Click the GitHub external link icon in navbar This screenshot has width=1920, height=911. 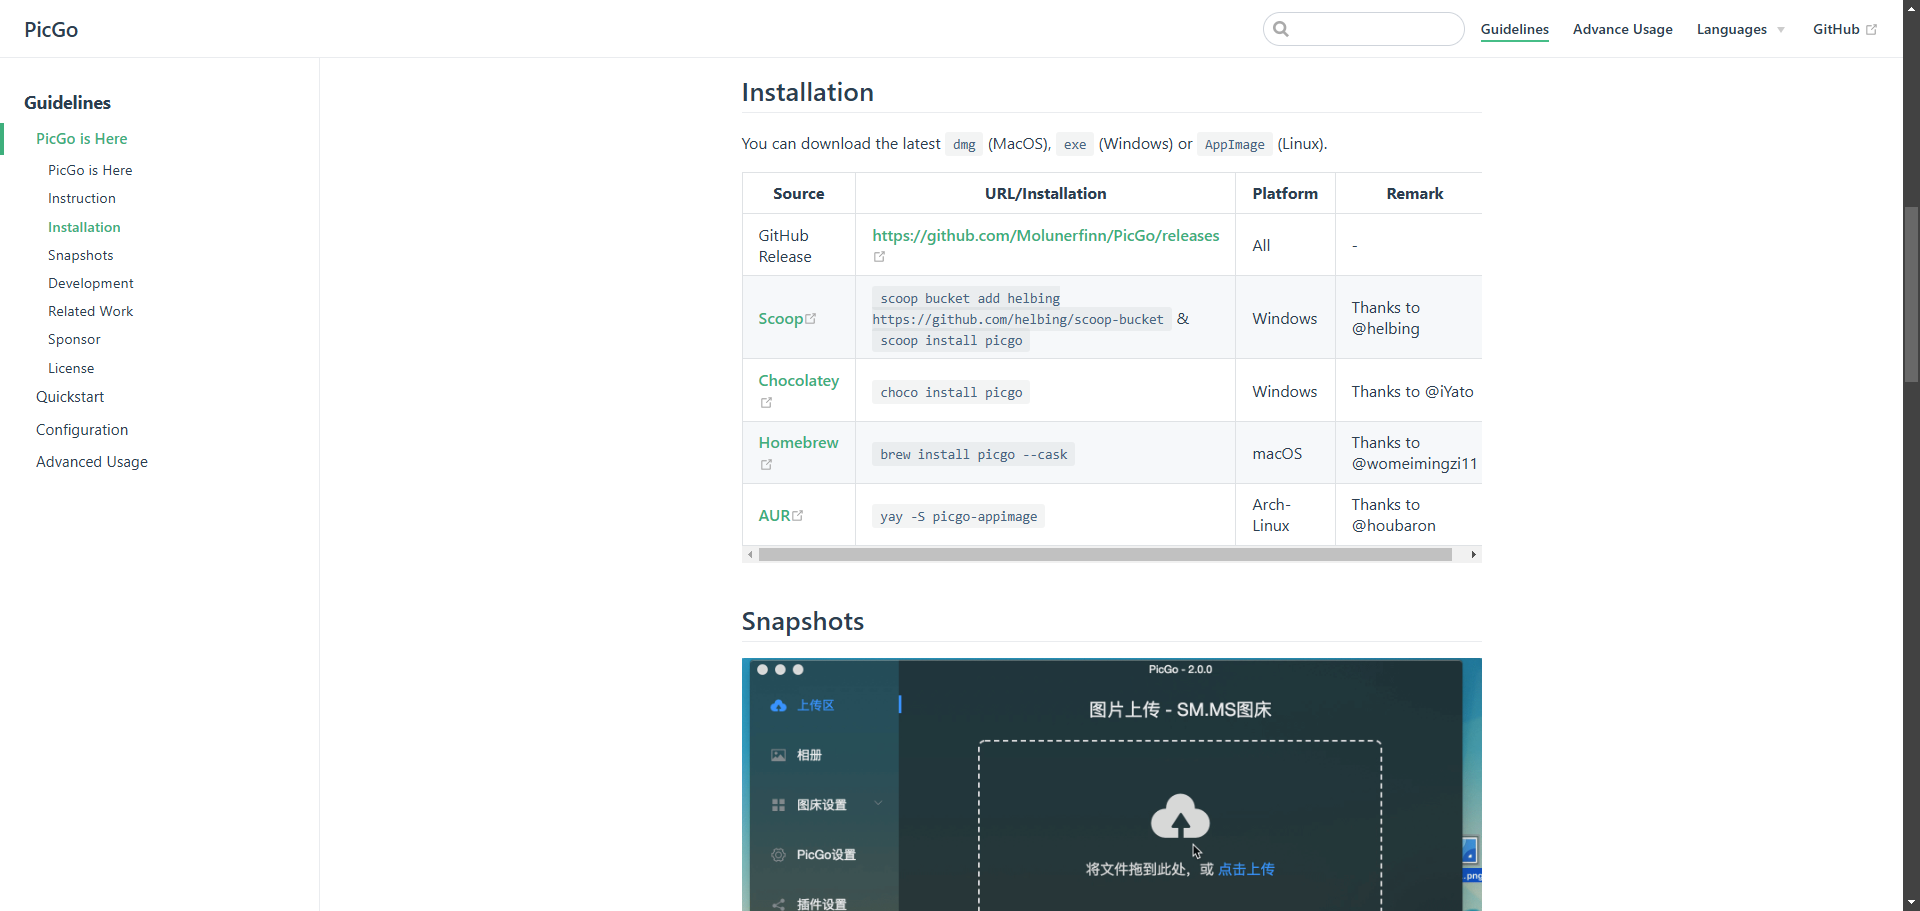(1871, 30)
